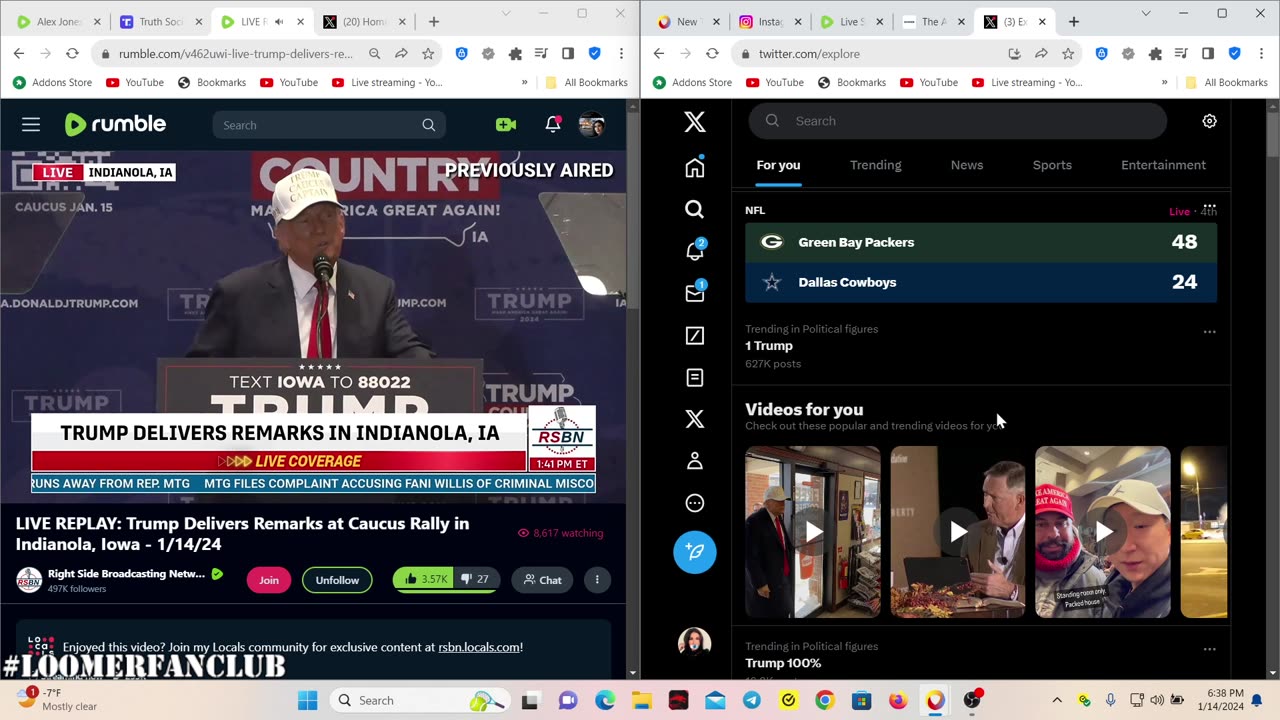Expand hidden bookmarks in Rumble window
The width and height of the screenshot is (1280, 720).
point(524,83)
